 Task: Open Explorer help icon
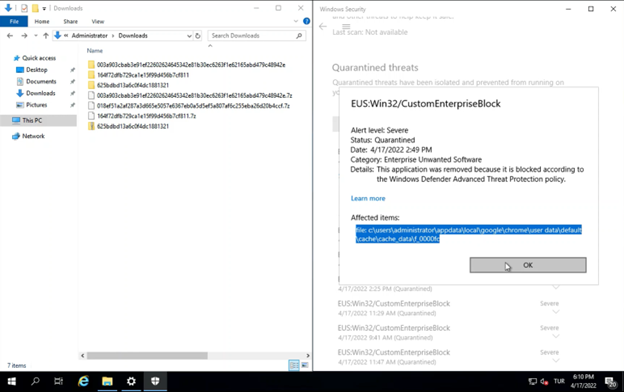point(306,21)
